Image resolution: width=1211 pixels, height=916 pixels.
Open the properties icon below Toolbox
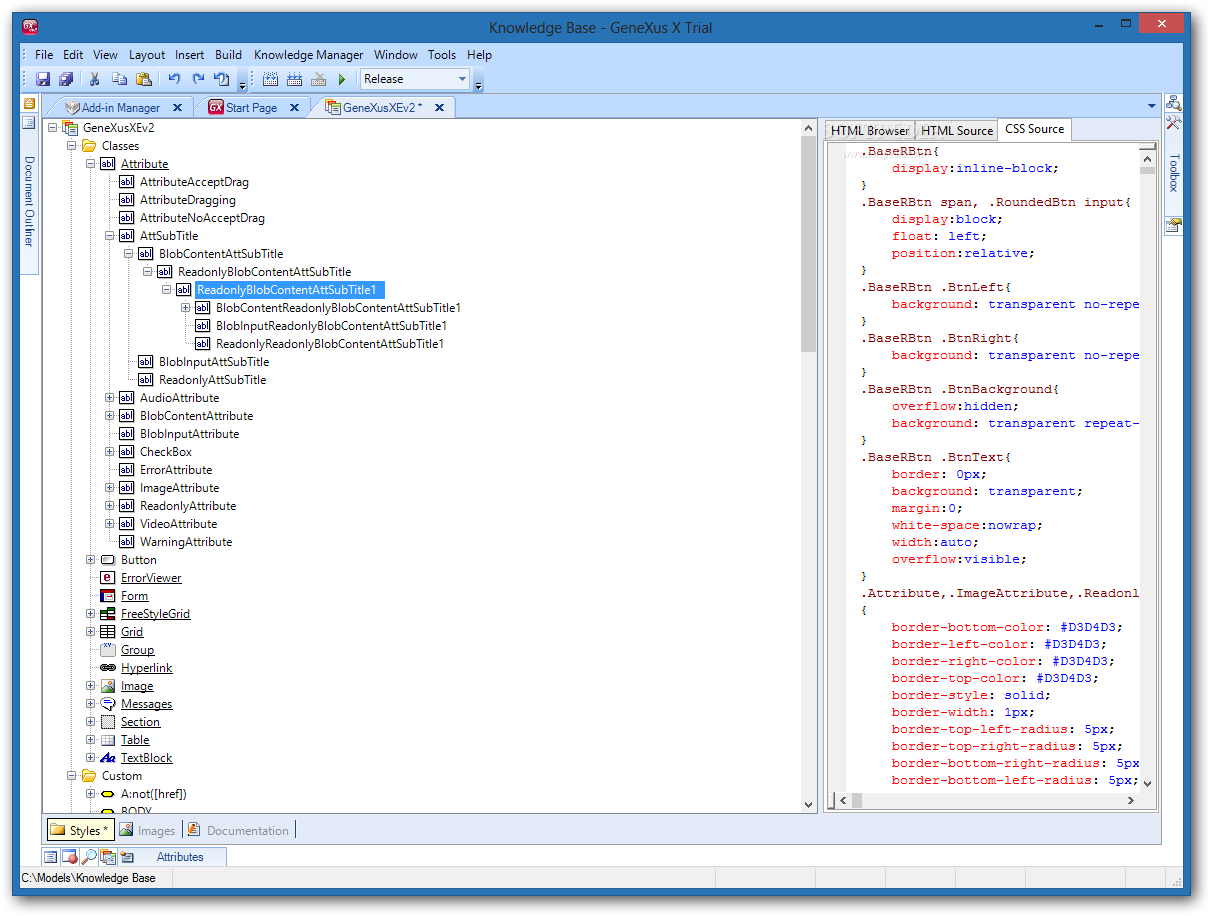point(1174,226)
